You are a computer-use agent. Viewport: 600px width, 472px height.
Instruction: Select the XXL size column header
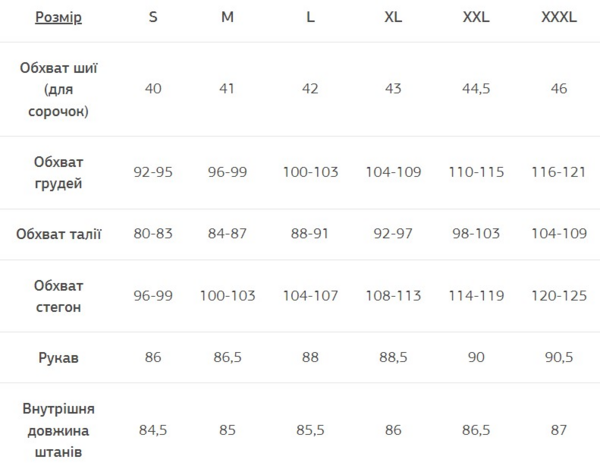476,18
